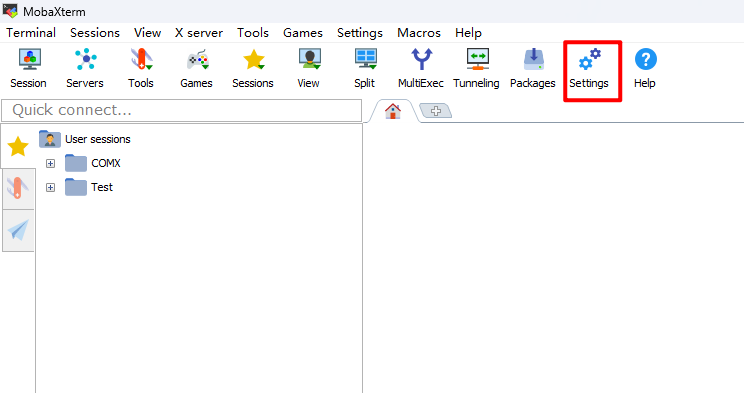Open the Settings menu in menu bar

point(360,33)
